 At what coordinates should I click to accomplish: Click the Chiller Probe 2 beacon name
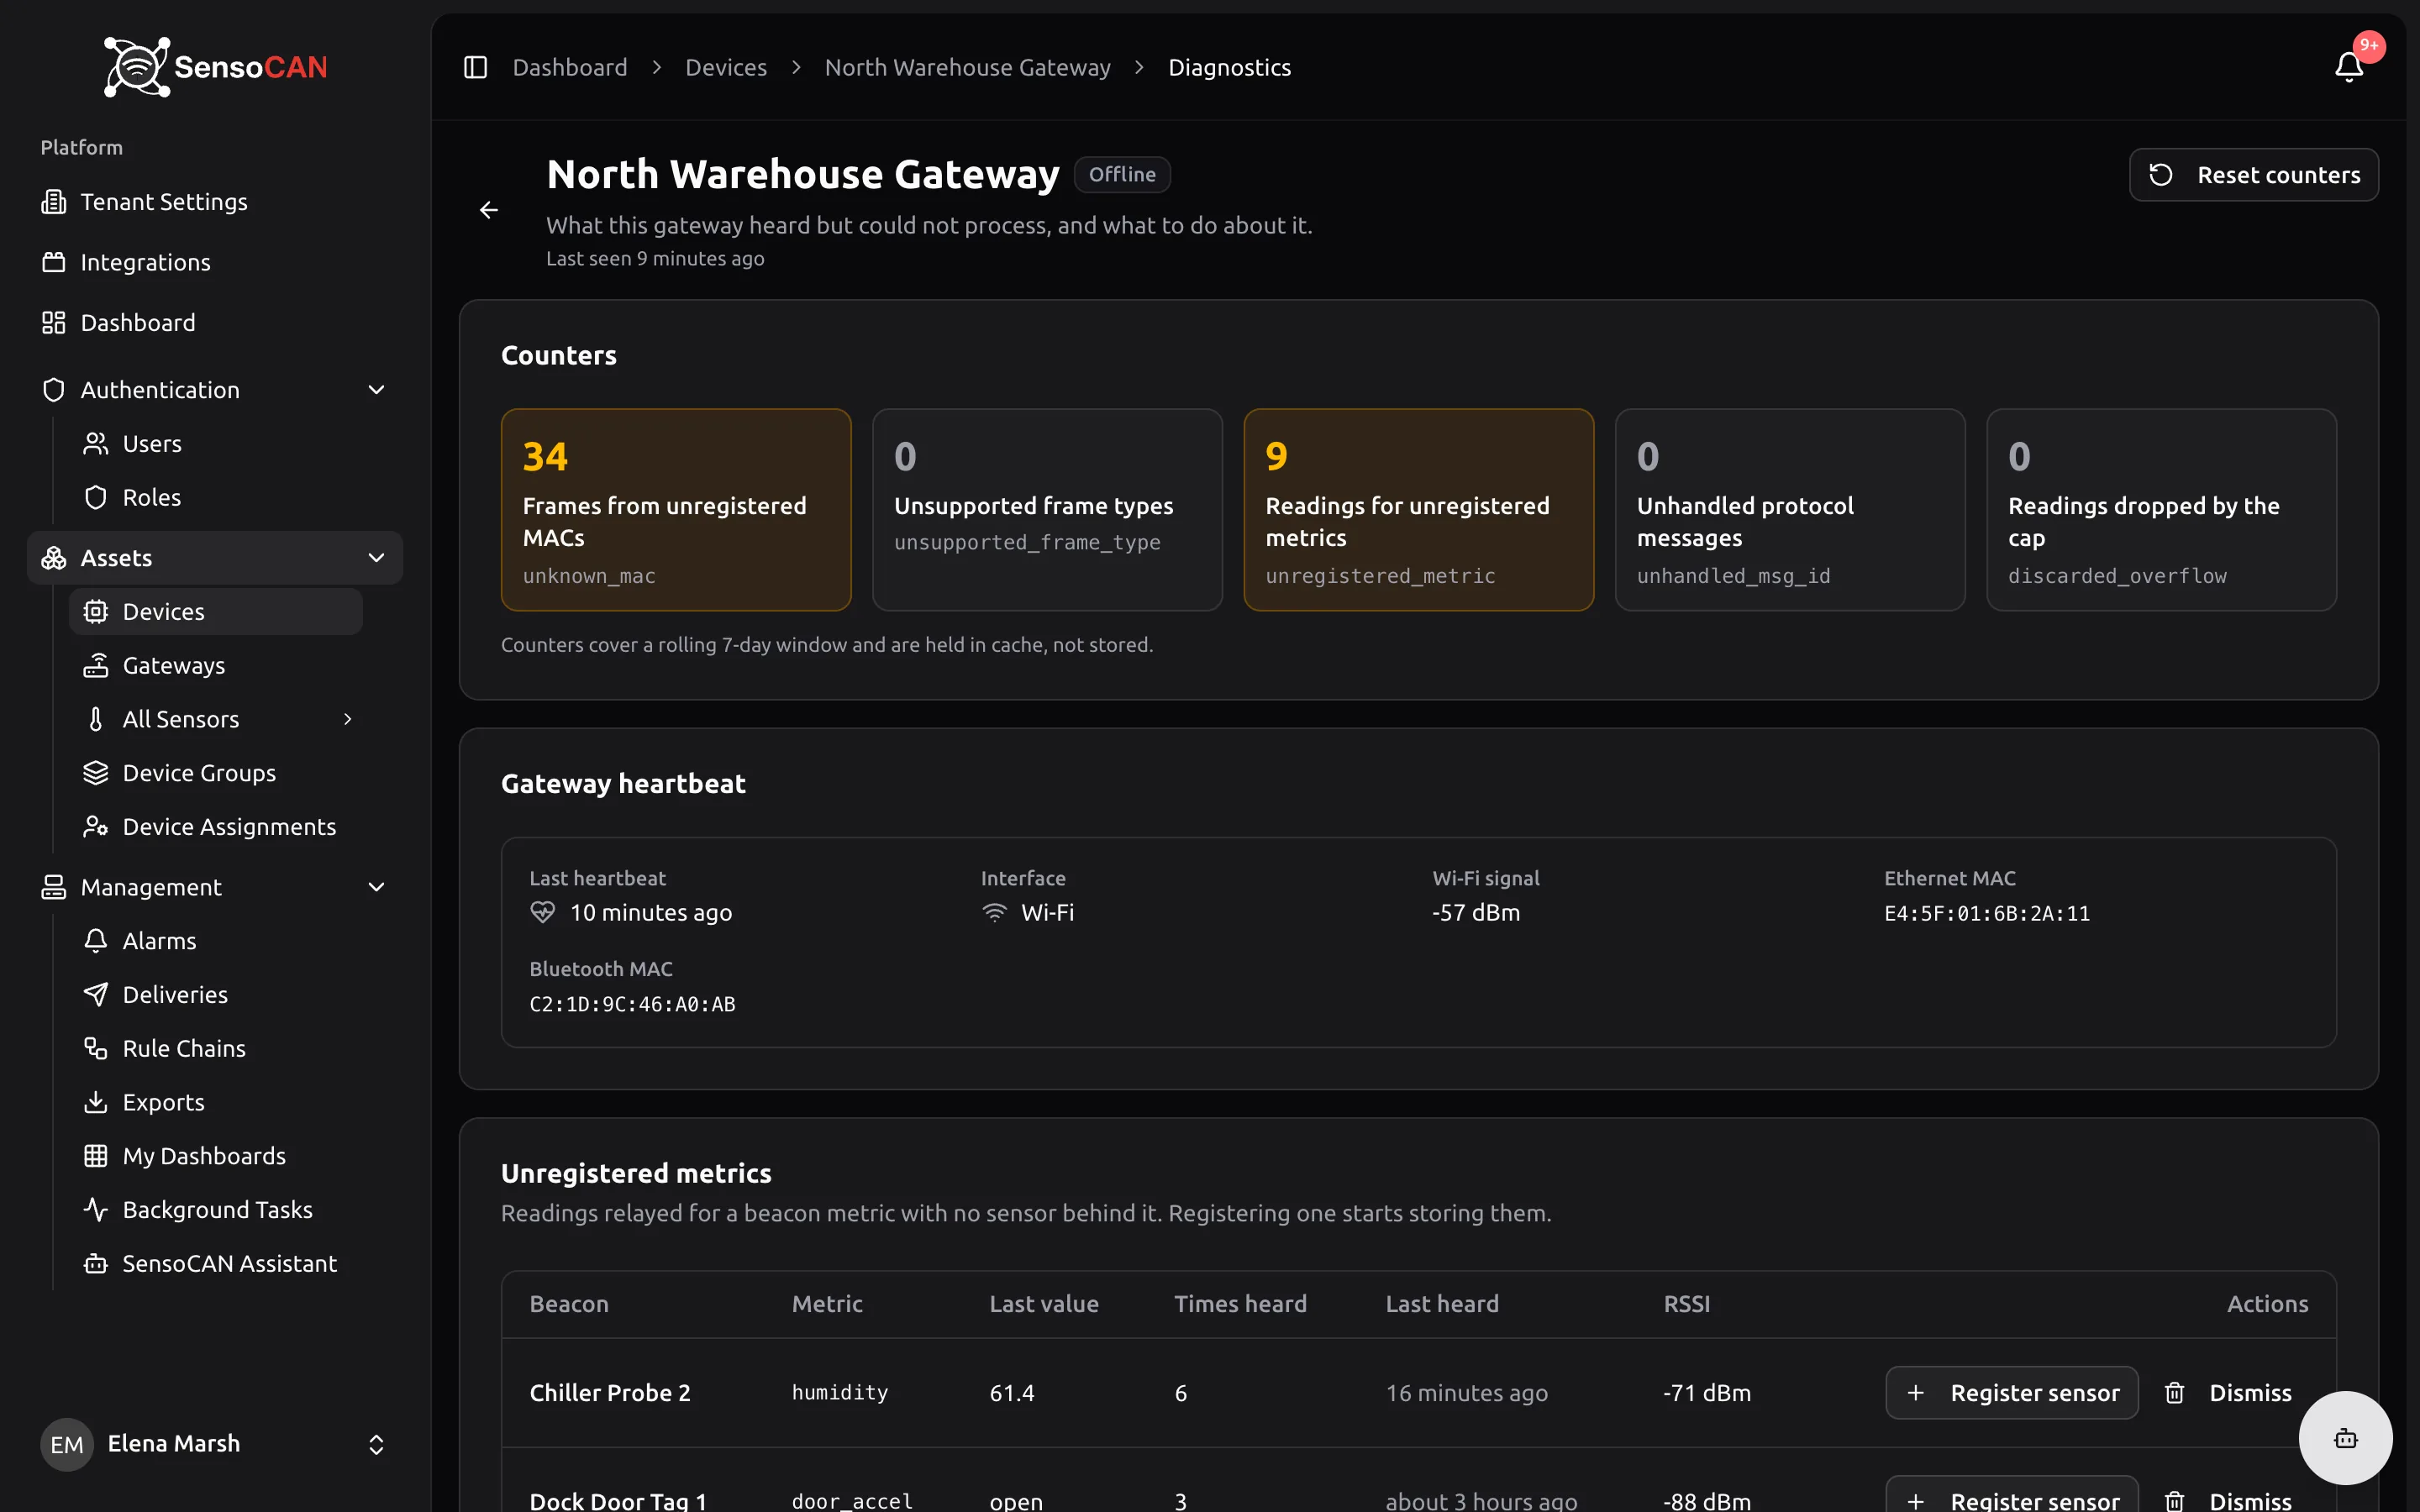610,1393
